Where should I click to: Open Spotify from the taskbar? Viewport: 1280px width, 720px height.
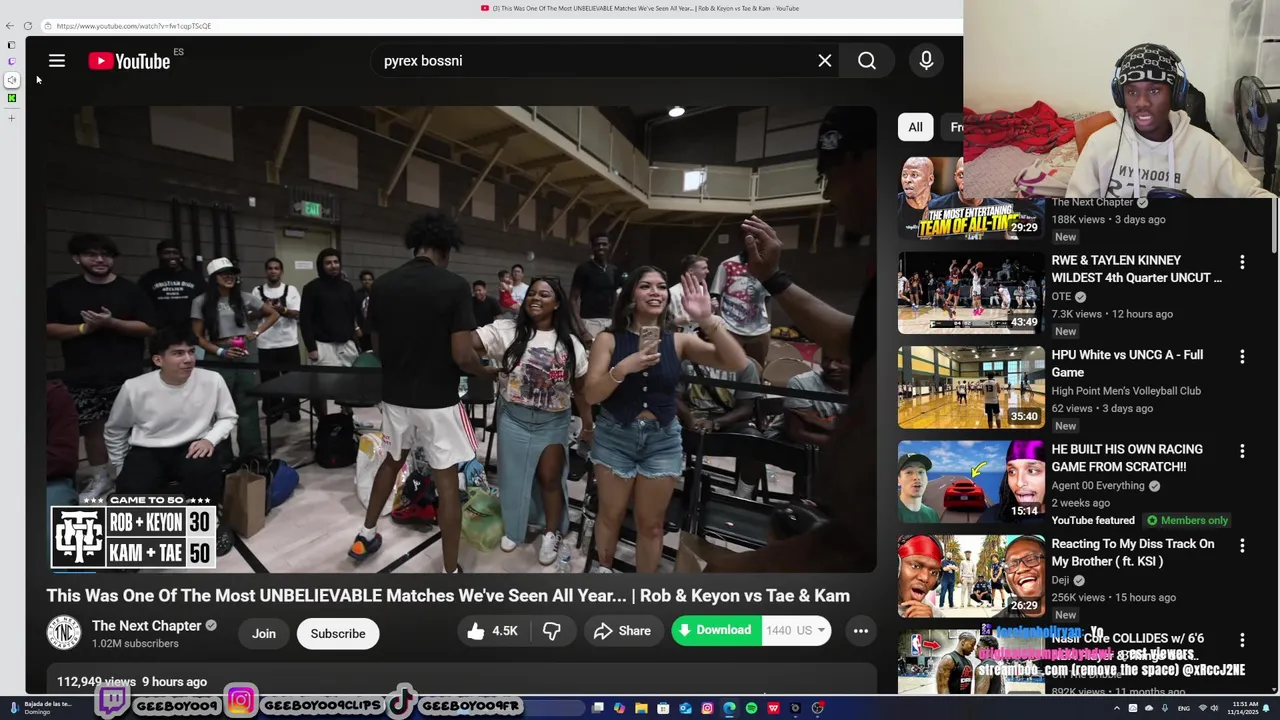click(x=751, y=708)
